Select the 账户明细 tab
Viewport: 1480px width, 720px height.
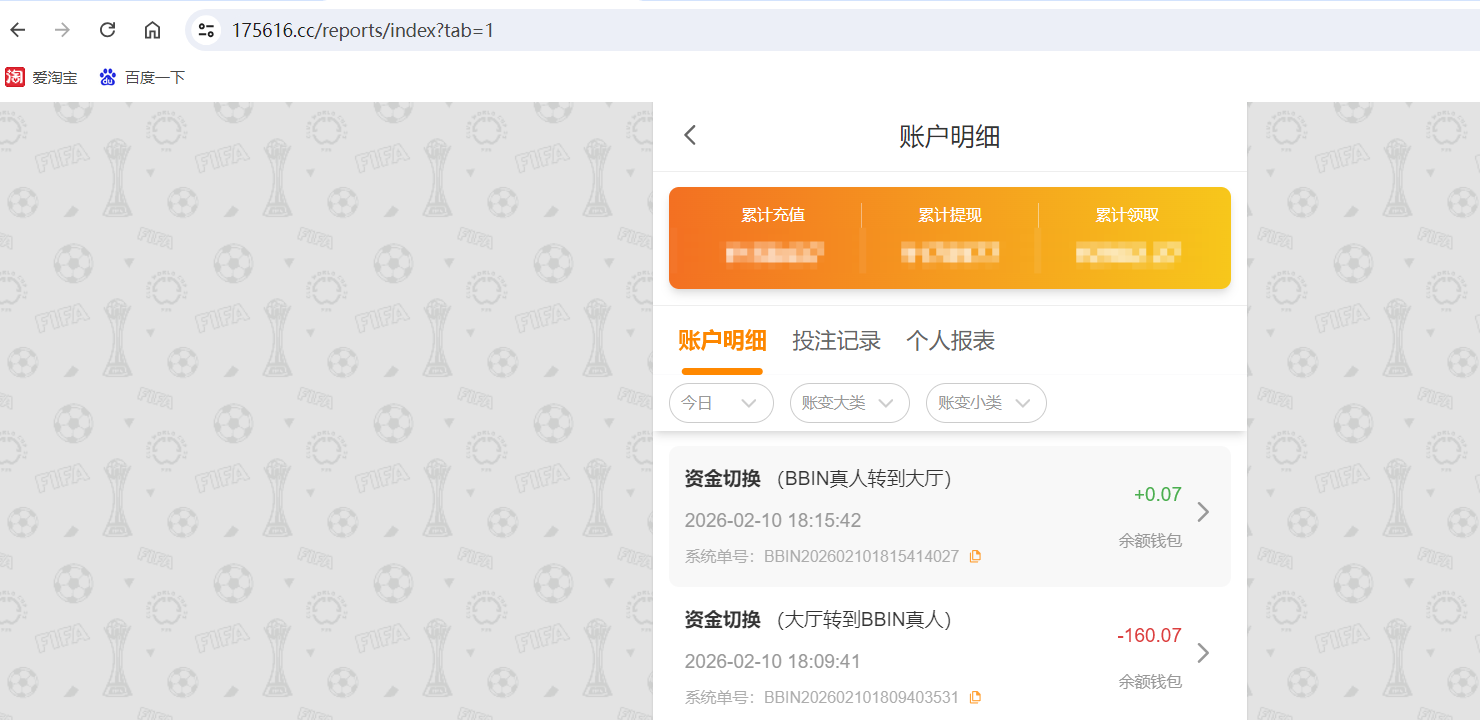pos(722,341)
